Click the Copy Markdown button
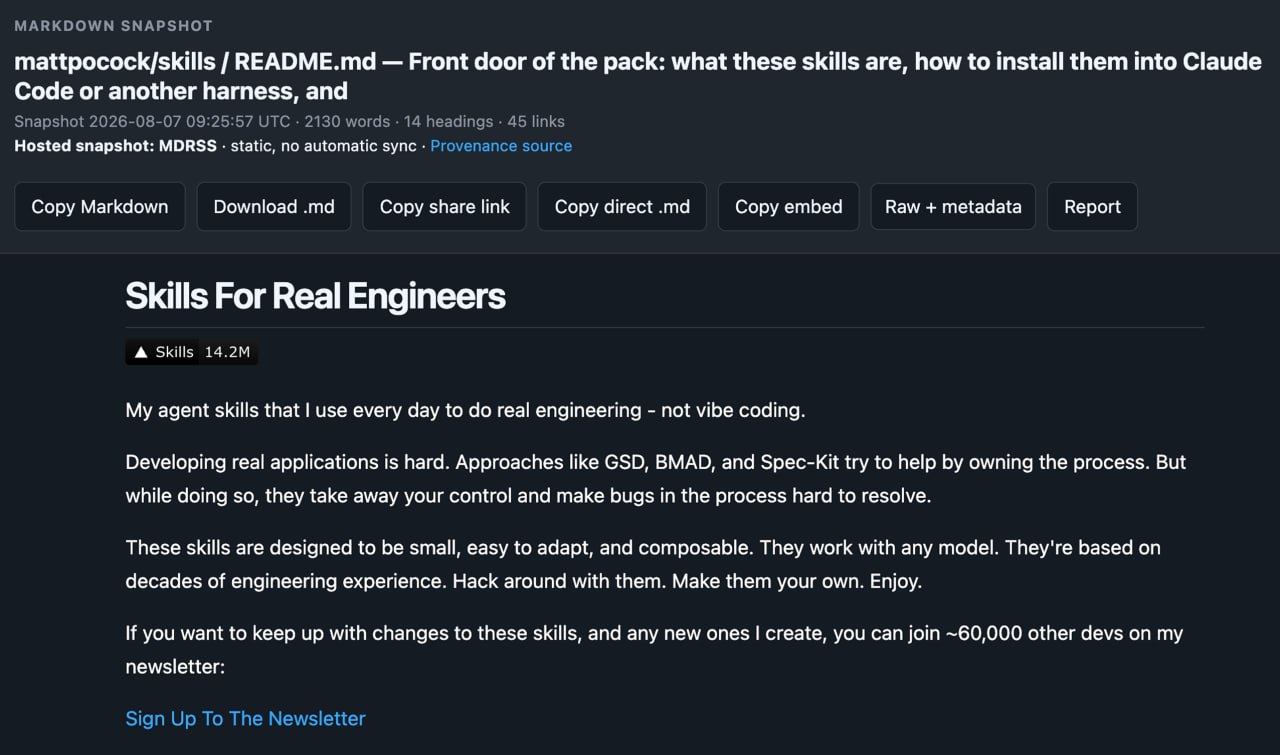Screen dimensions: 1280x755 click(99, 207)
